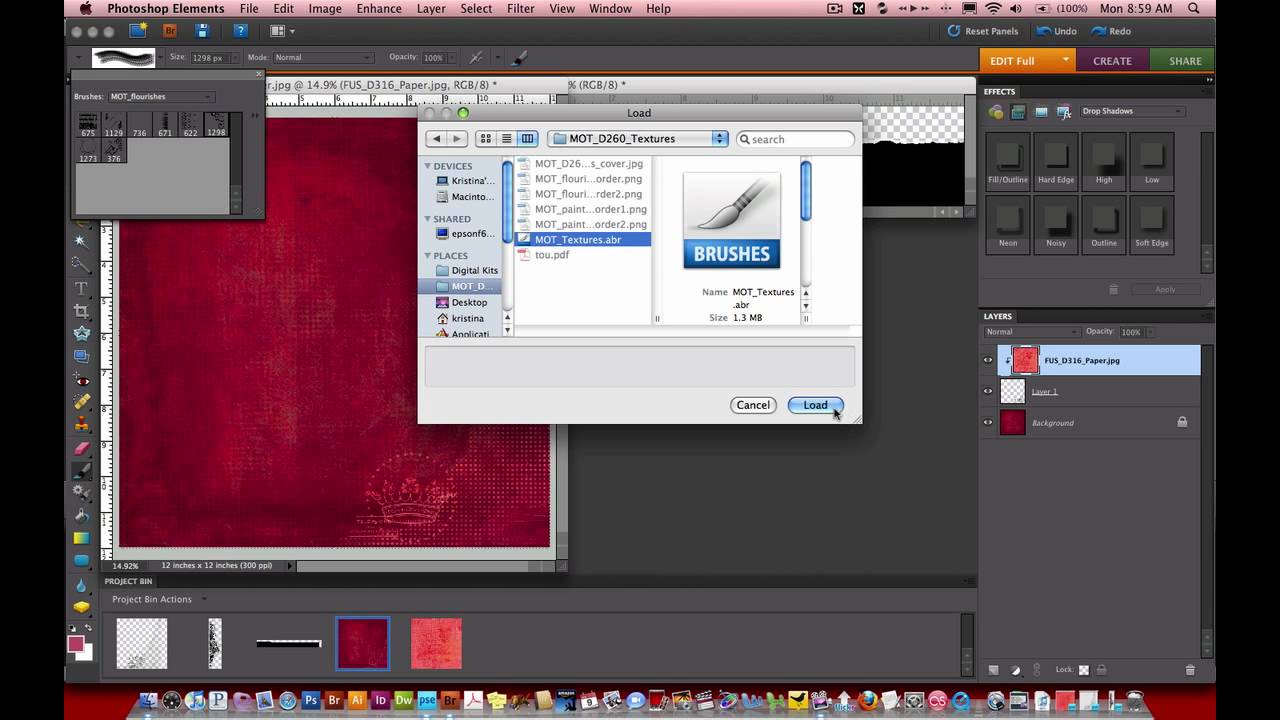Image resolution: width=1280 pixels, height=720 pixels.
Task: Open the layer blend mode Normal dropdown
Action: [1032, 332]
